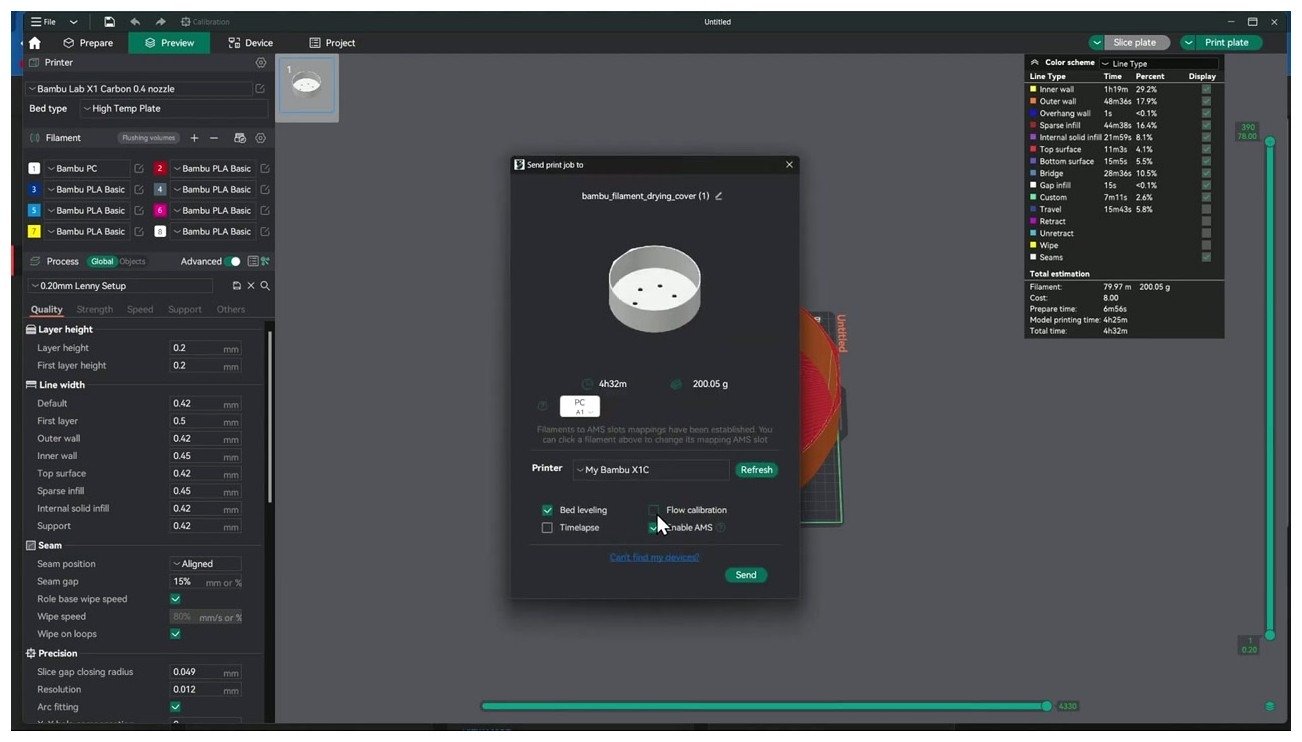Open the printer preset dropdown
1302x742 pixels.
(138, 89)
